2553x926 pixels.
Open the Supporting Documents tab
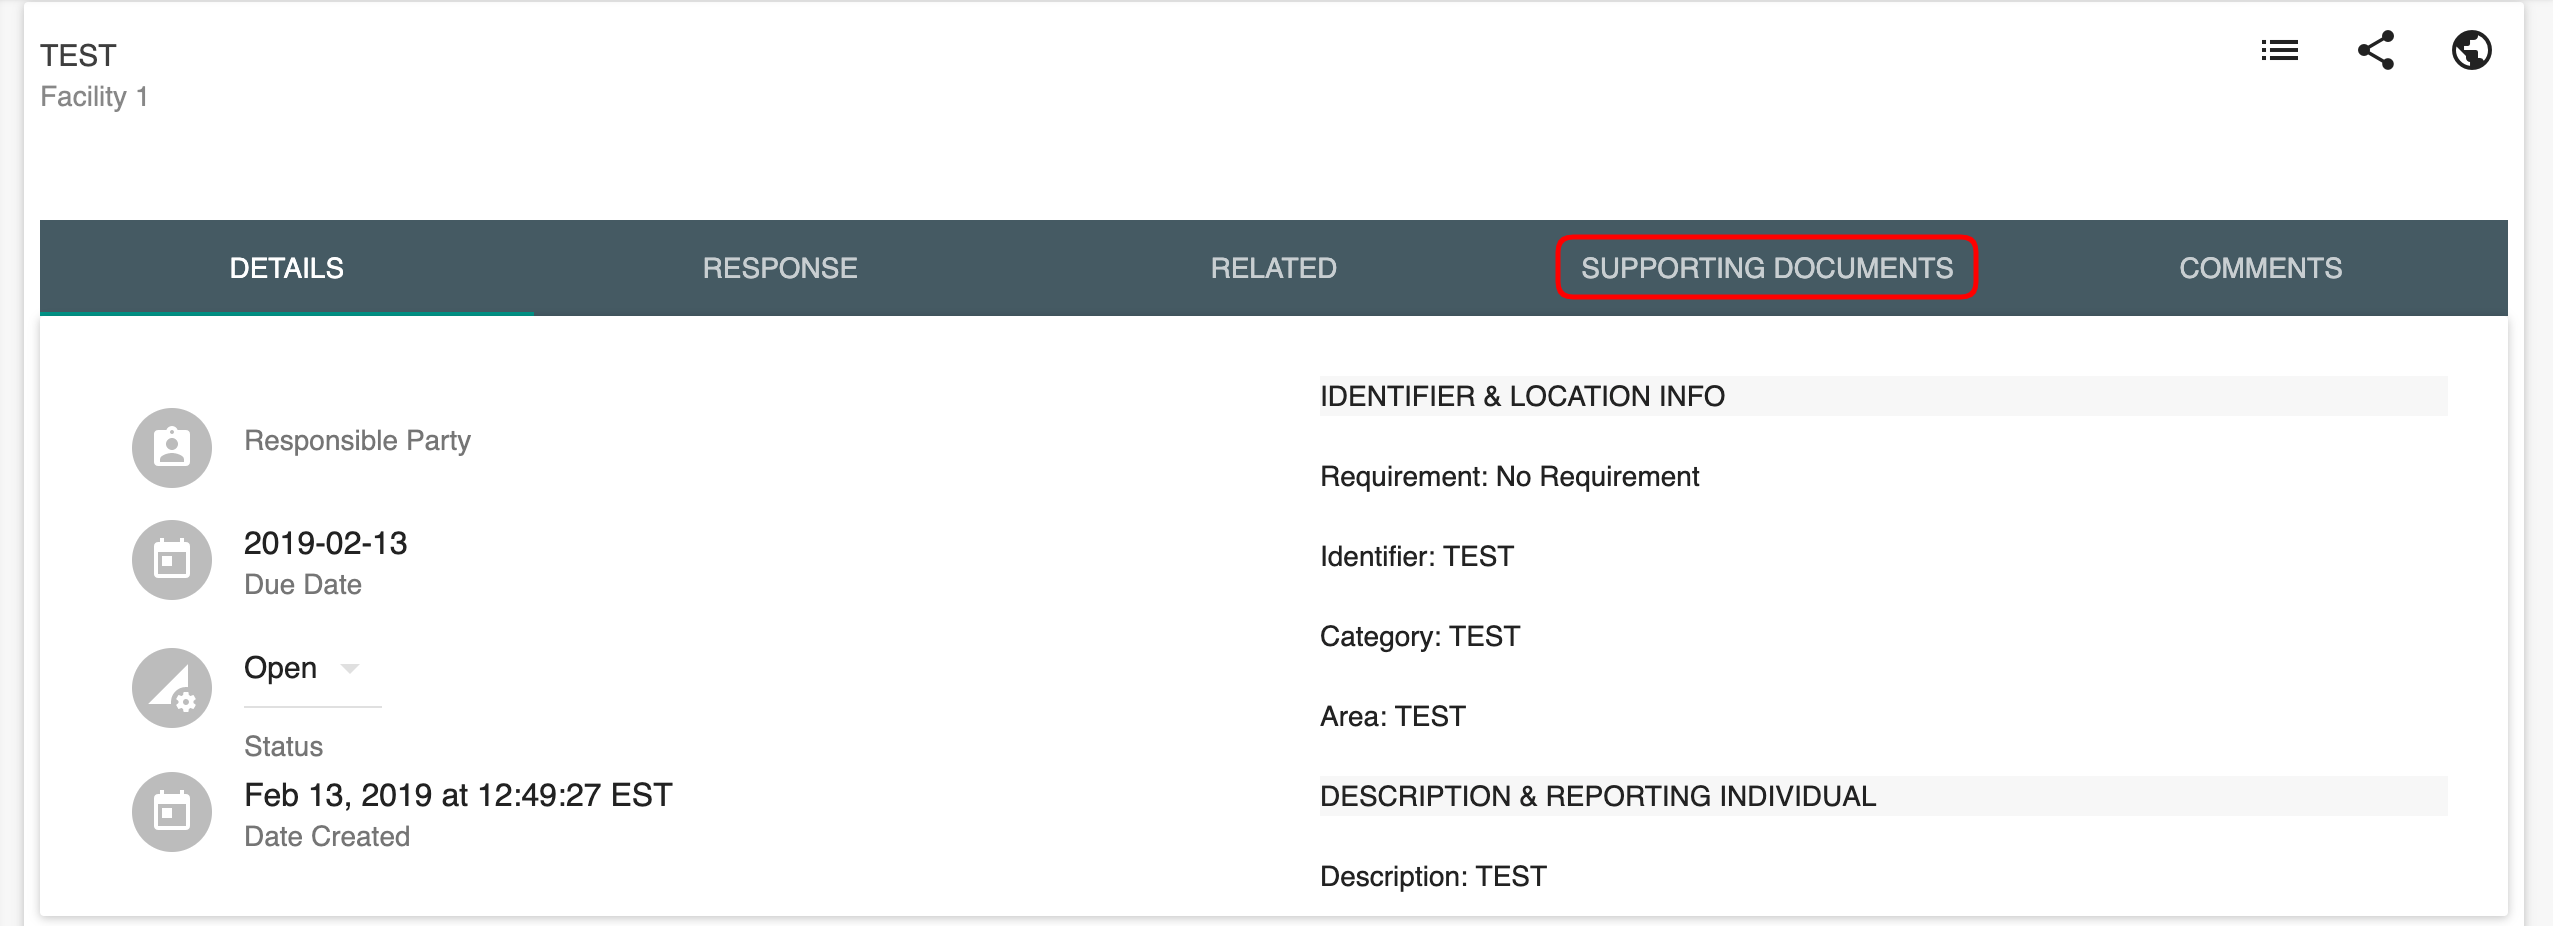pyautogui.click(x=1766, y=268)
